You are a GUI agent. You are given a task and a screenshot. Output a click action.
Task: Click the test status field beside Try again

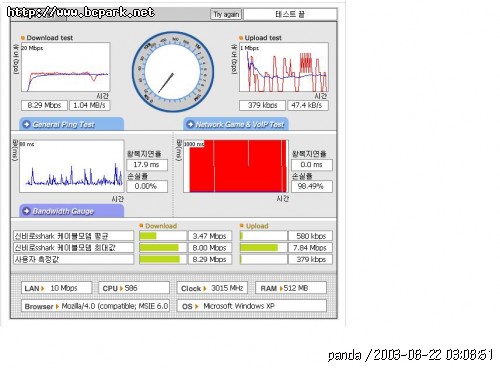290,14
